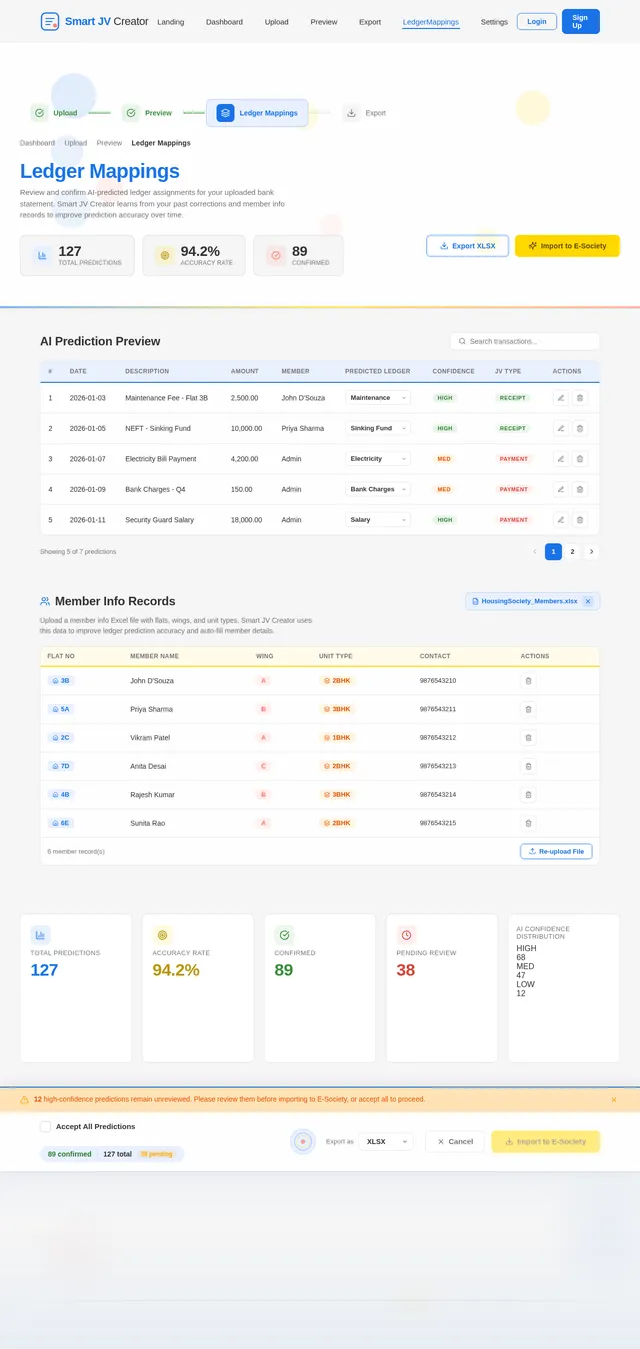This screenshot has height=1349, width=640.
Task: Open the Settings nav item
Action: coord(494,21)
